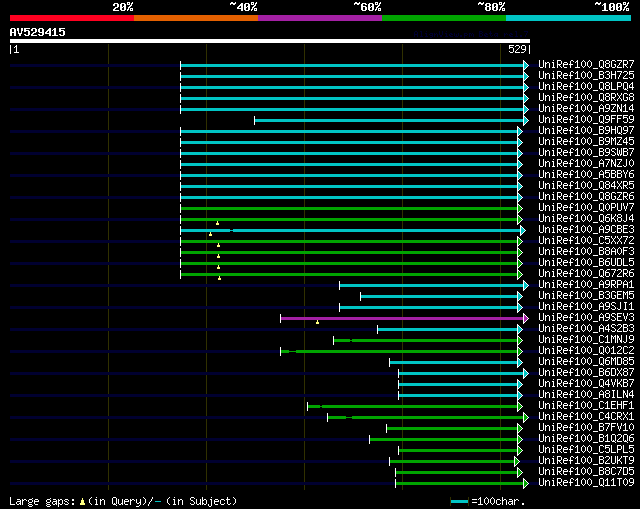Click UniRef100_C1EHF1 label
Screen dimensions: 640x509
pyautogui.click(x=586, y=406)
